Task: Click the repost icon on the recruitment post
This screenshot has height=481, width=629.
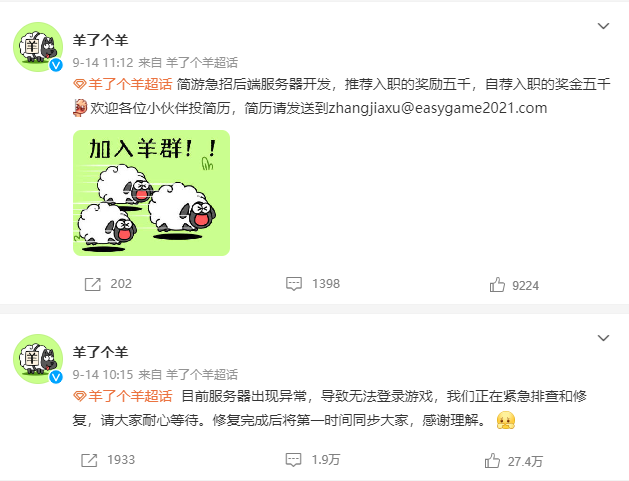Action: coord(93,284)
